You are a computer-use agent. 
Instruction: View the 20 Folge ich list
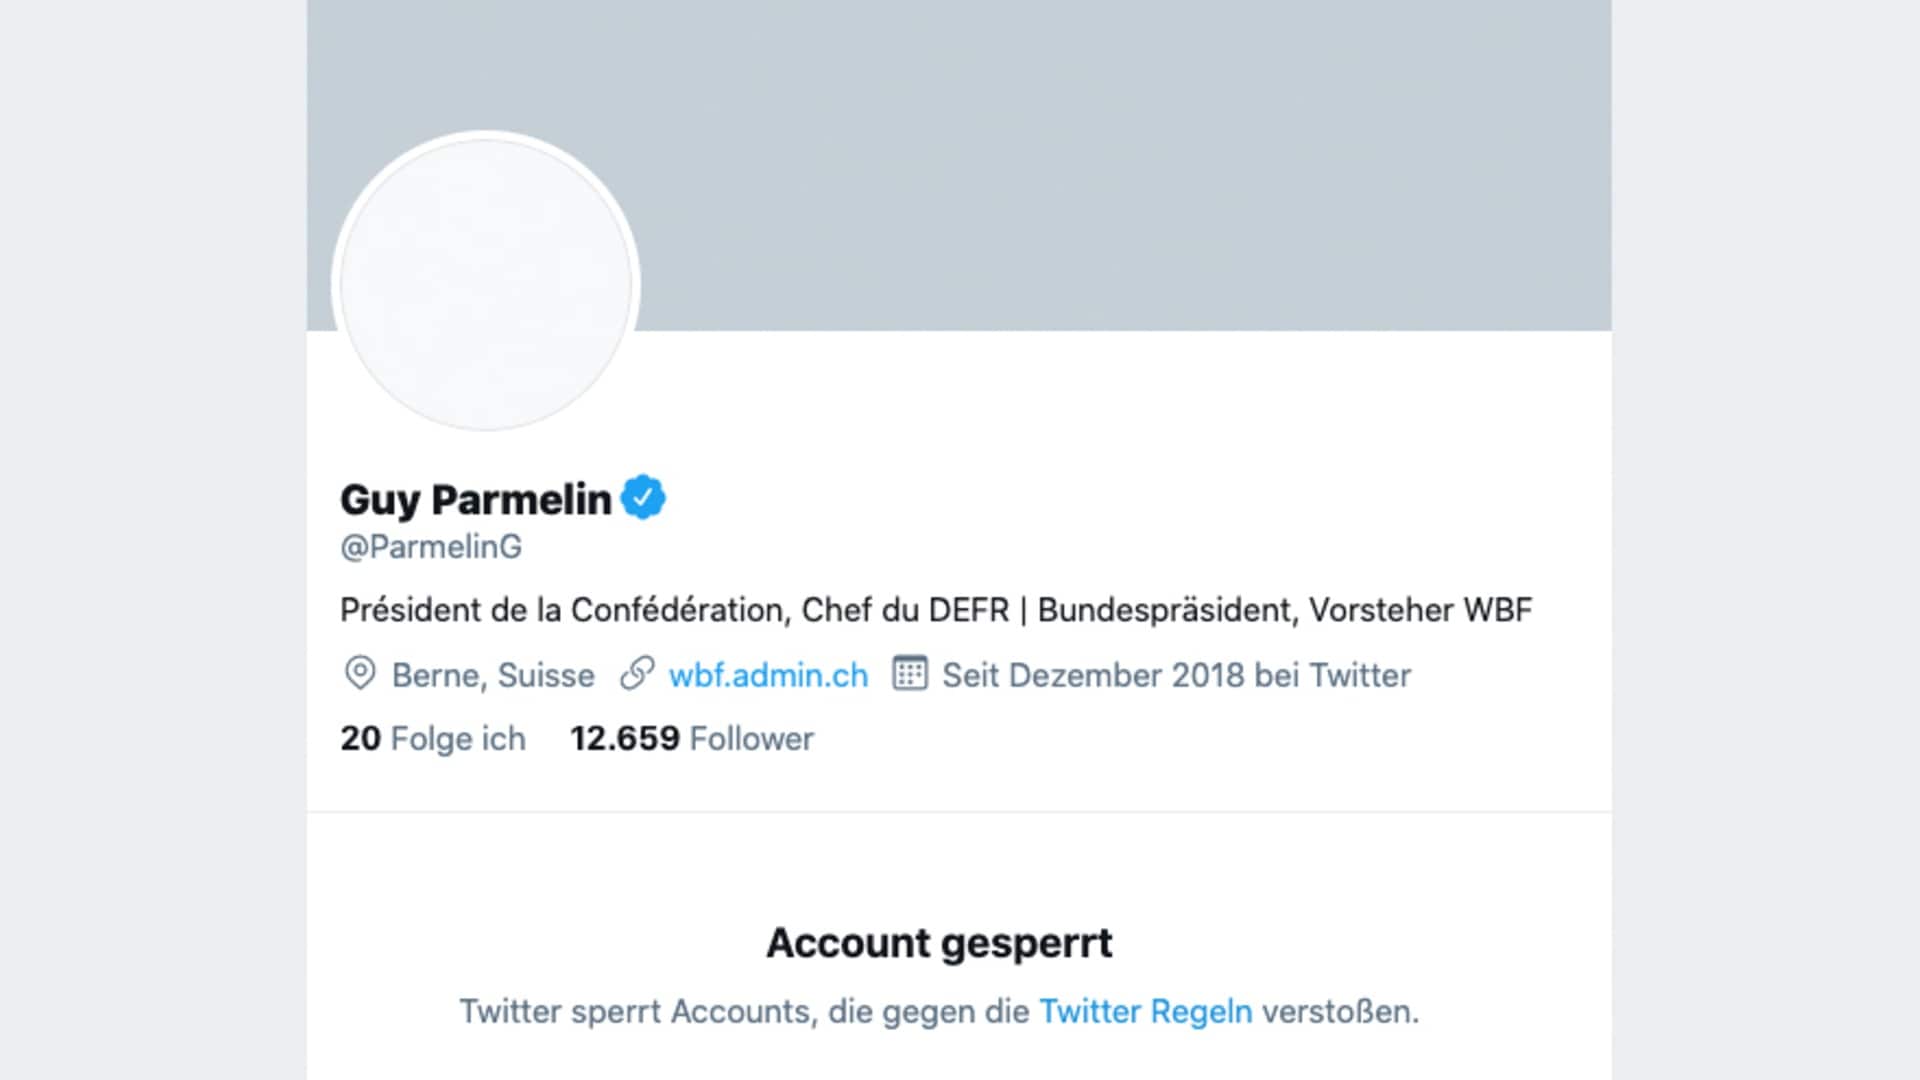[x=433, y=739]
